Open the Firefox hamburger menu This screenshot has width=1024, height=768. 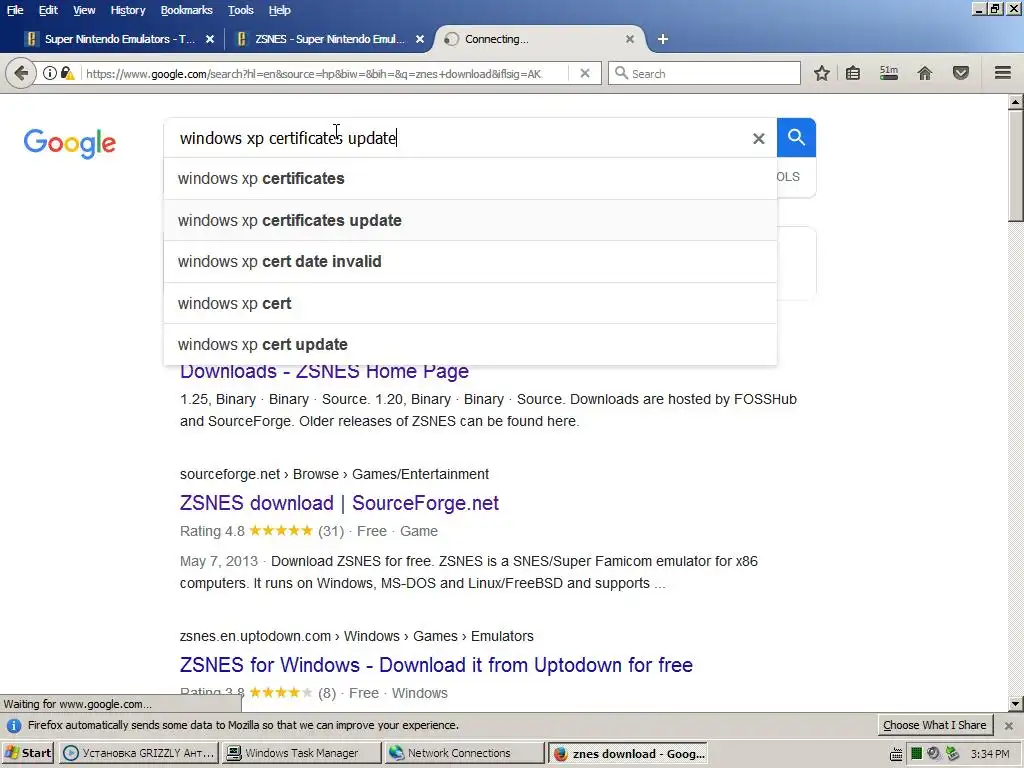click(x=1003, y=73)
